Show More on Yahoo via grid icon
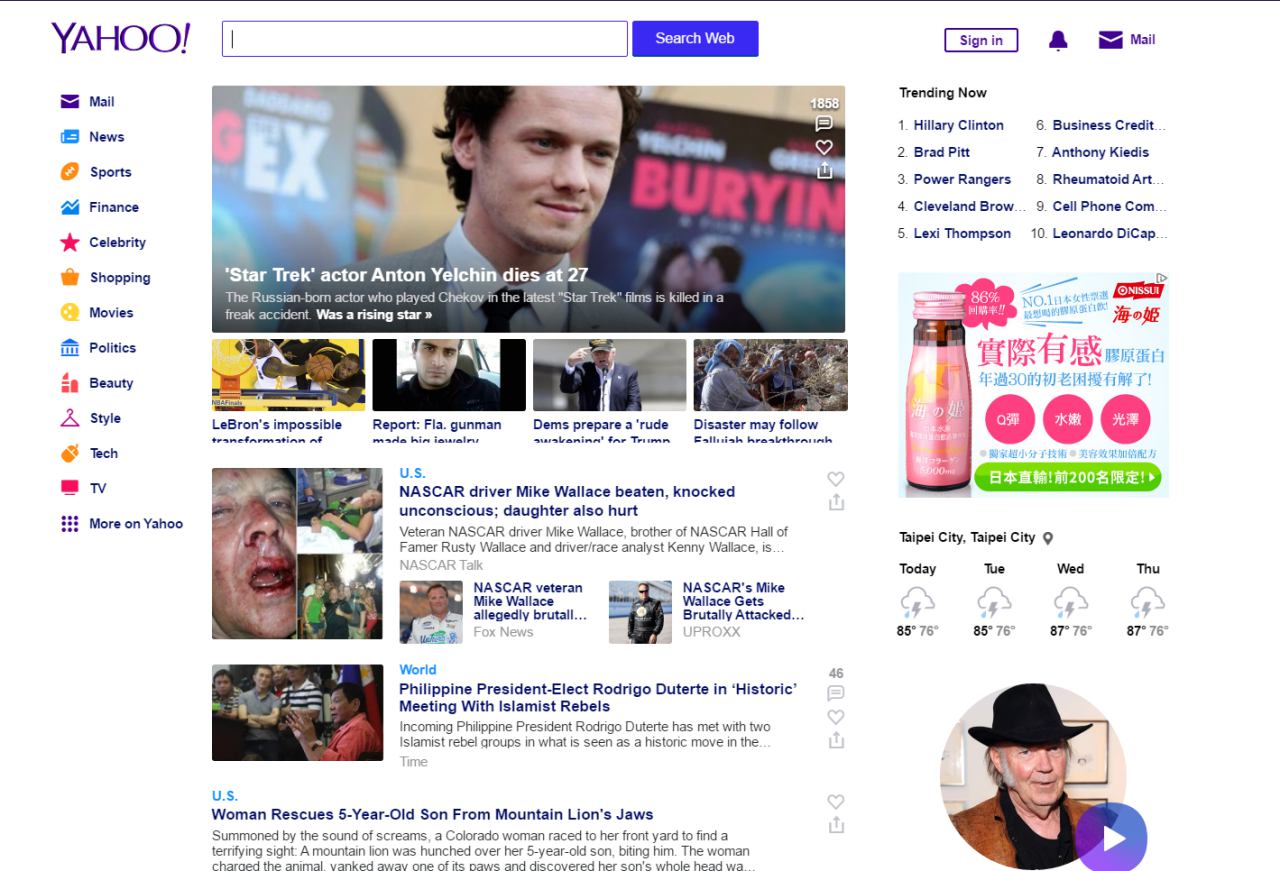Viewport: 1280px width, 871px height. click(x=70, y=523)
